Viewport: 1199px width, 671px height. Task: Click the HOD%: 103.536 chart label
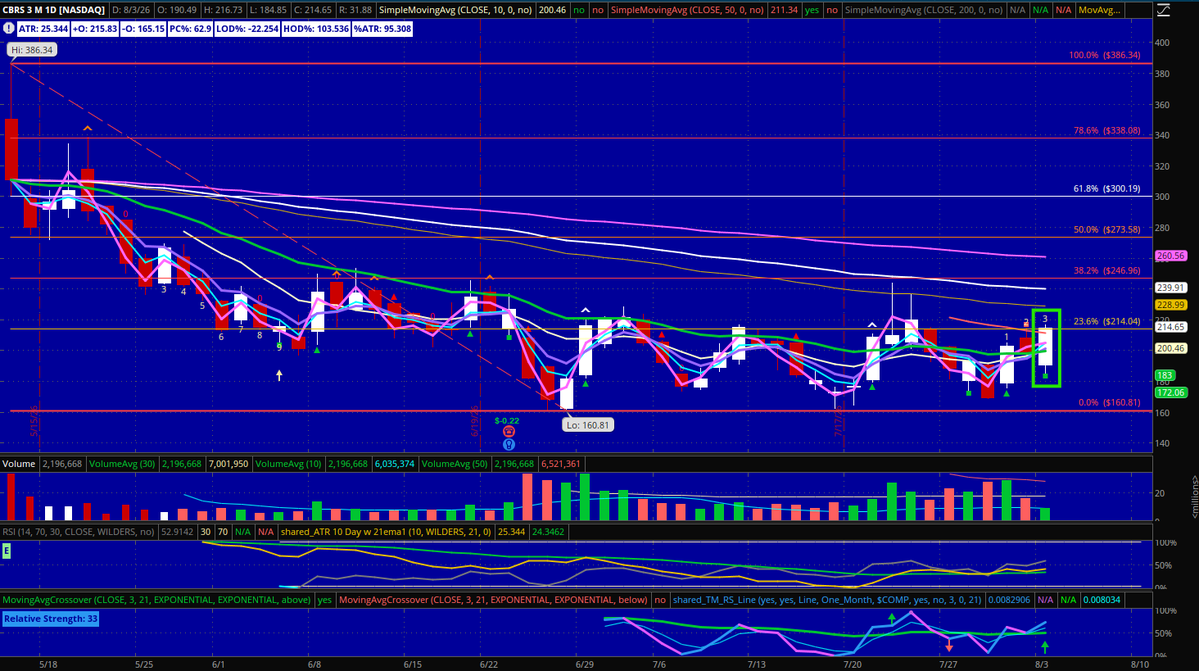click(315, 28)
